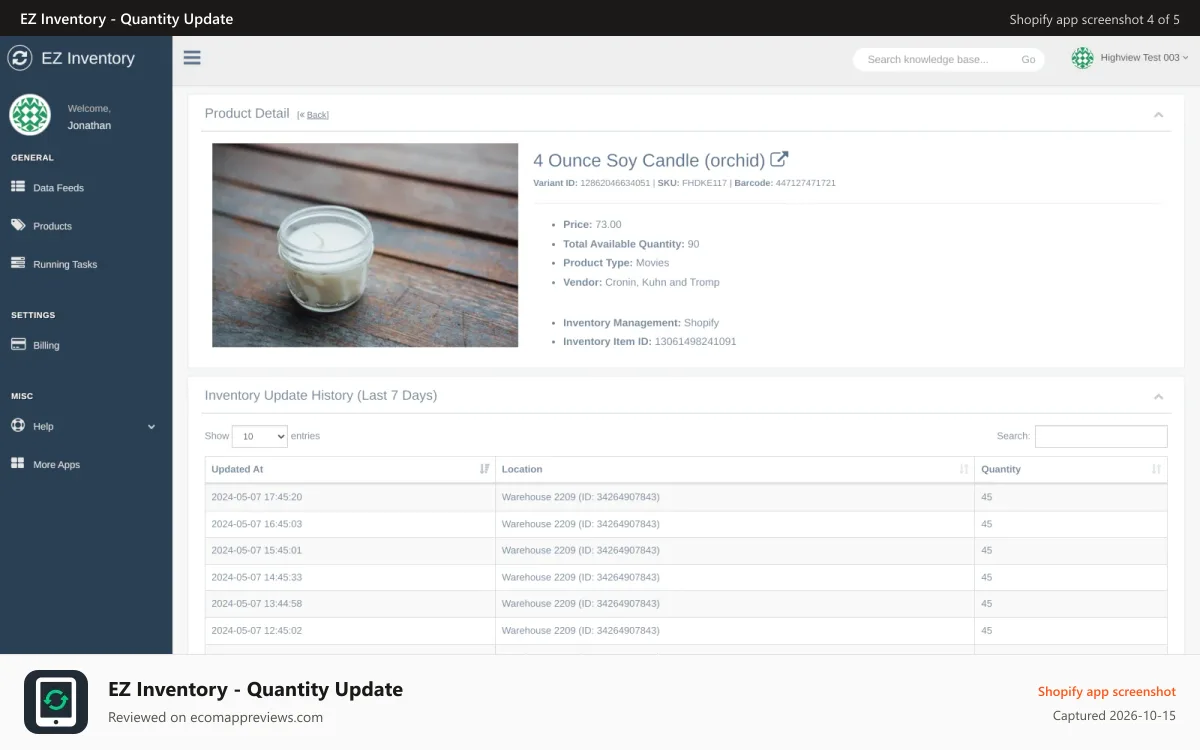Select the 2024-05-07 16:45:03 row
This screenshot has width=1200, height=750.
(686, 524)
